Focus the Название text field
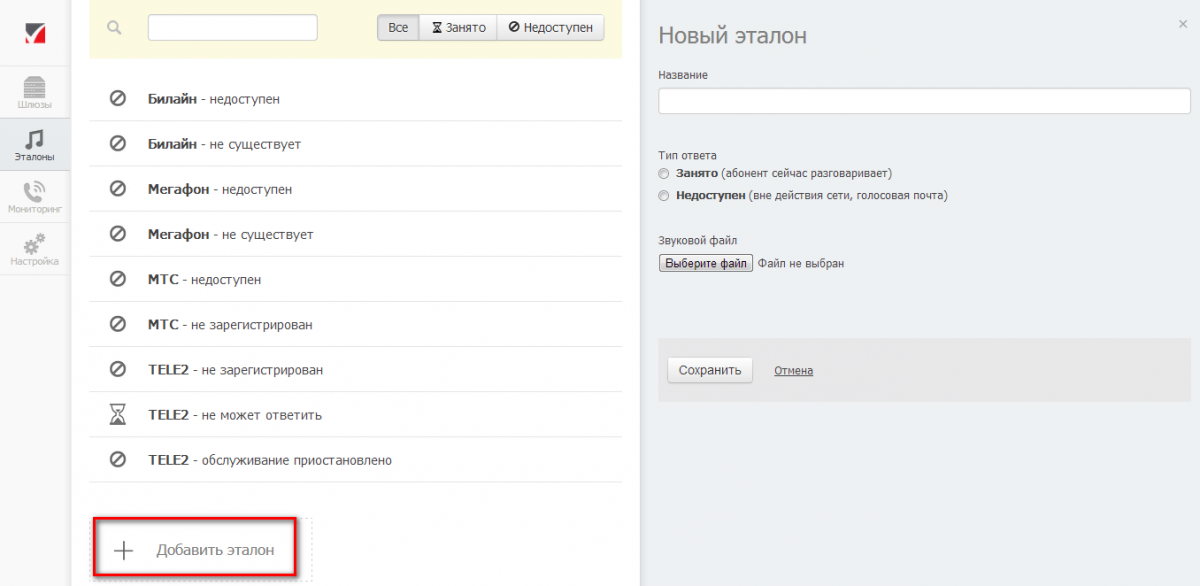Screen dimensions: 1200x586 (x=923, y=101)
